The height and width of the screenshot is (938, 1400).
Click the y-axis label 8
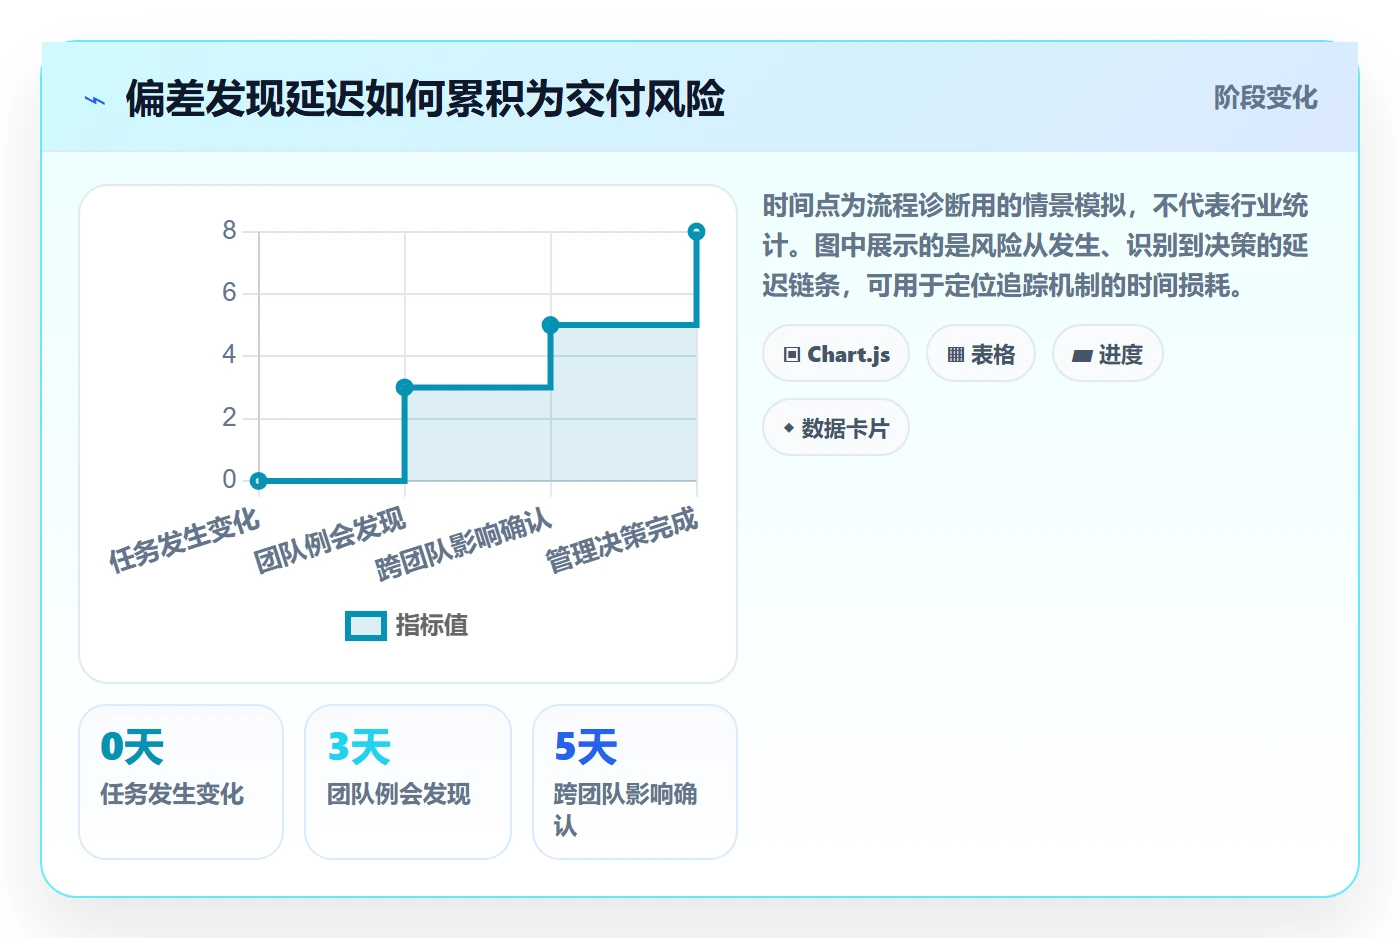[229, 231]
